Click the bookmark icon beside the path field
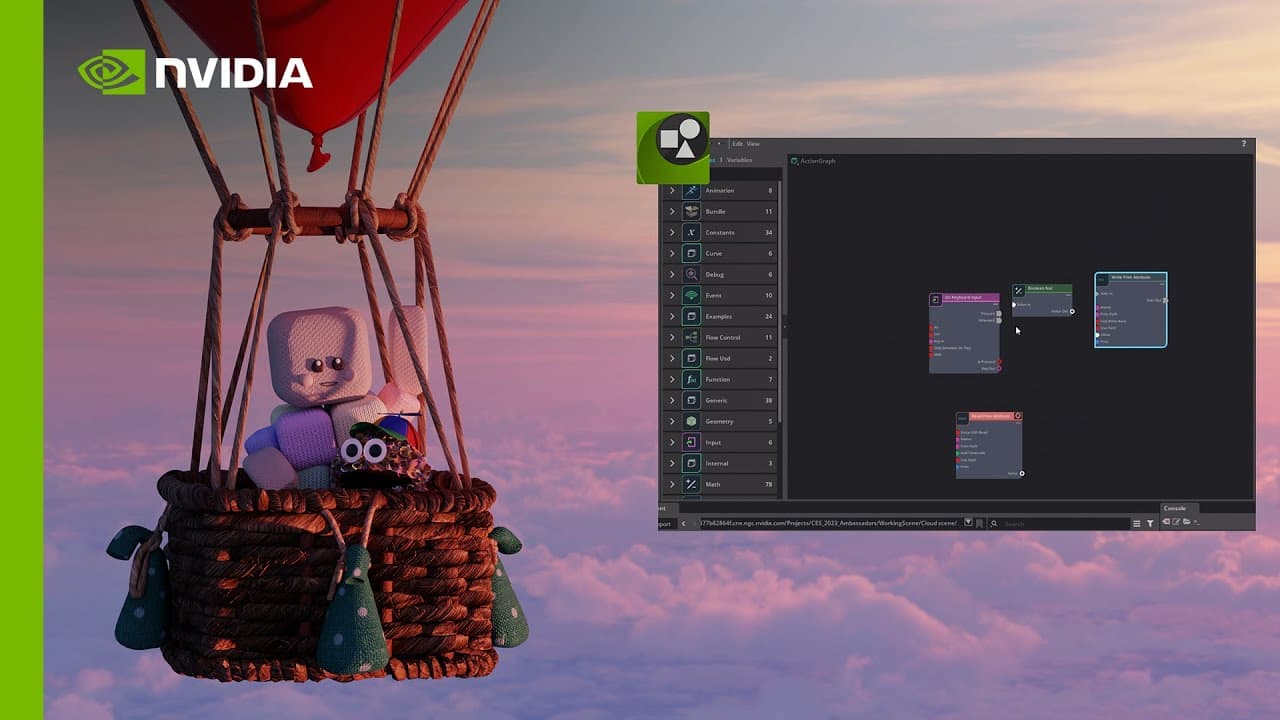The width and height of the screenshot is (1280, 720). pos(979,523)
